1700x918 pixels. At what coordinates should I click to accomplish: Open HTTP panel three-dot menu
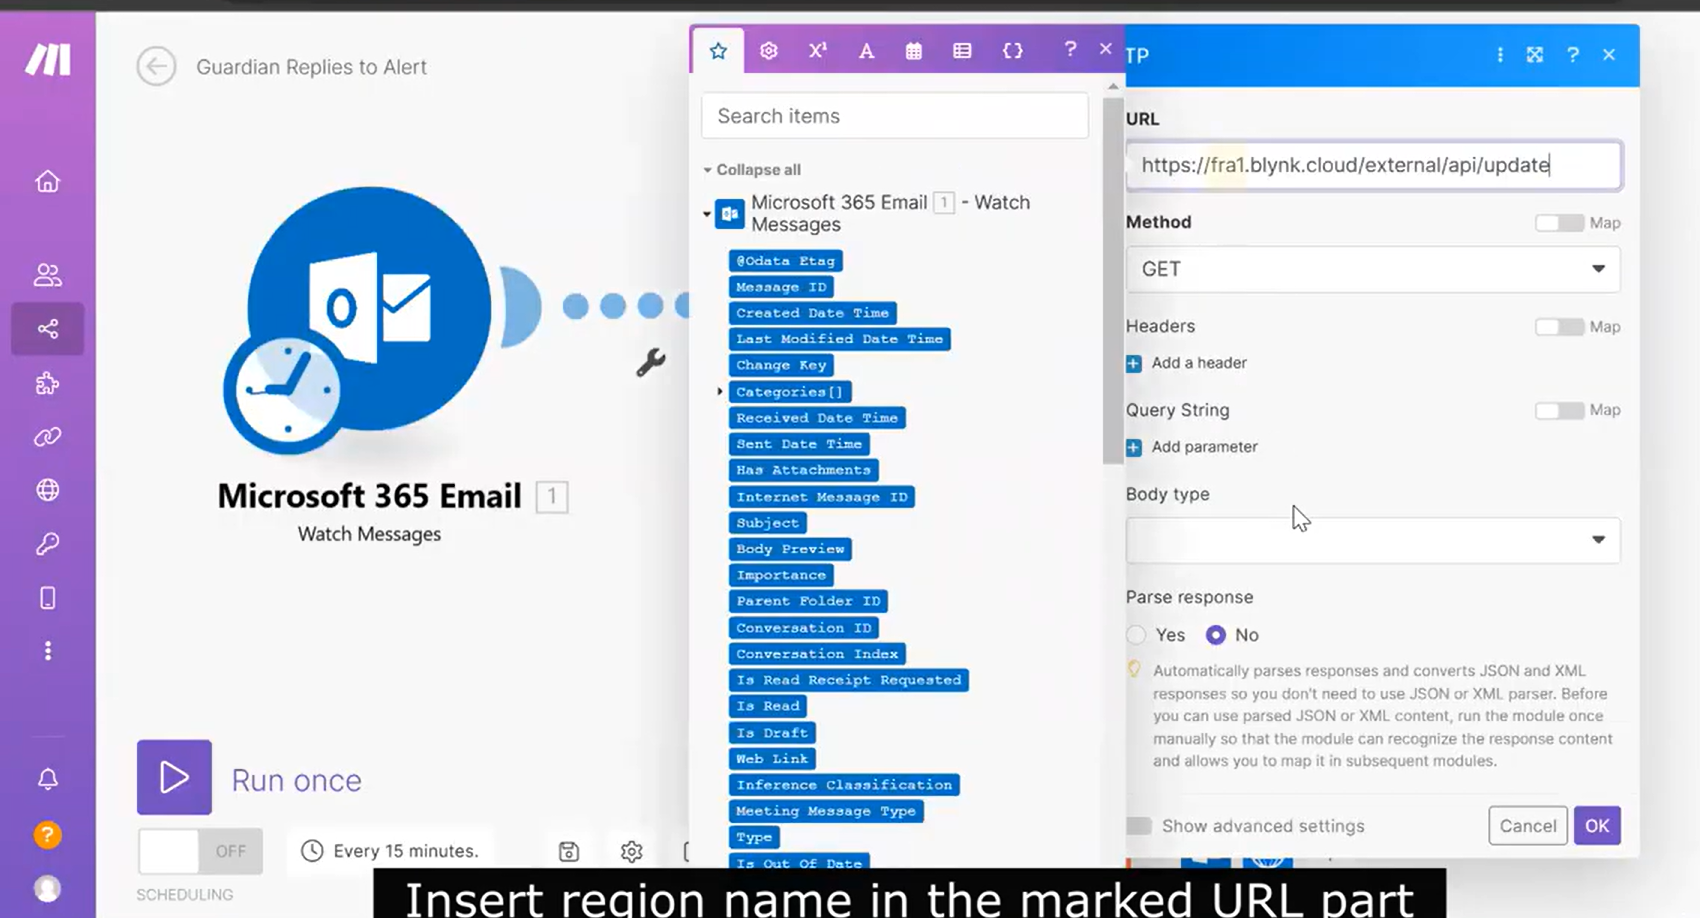point(1500,55)
